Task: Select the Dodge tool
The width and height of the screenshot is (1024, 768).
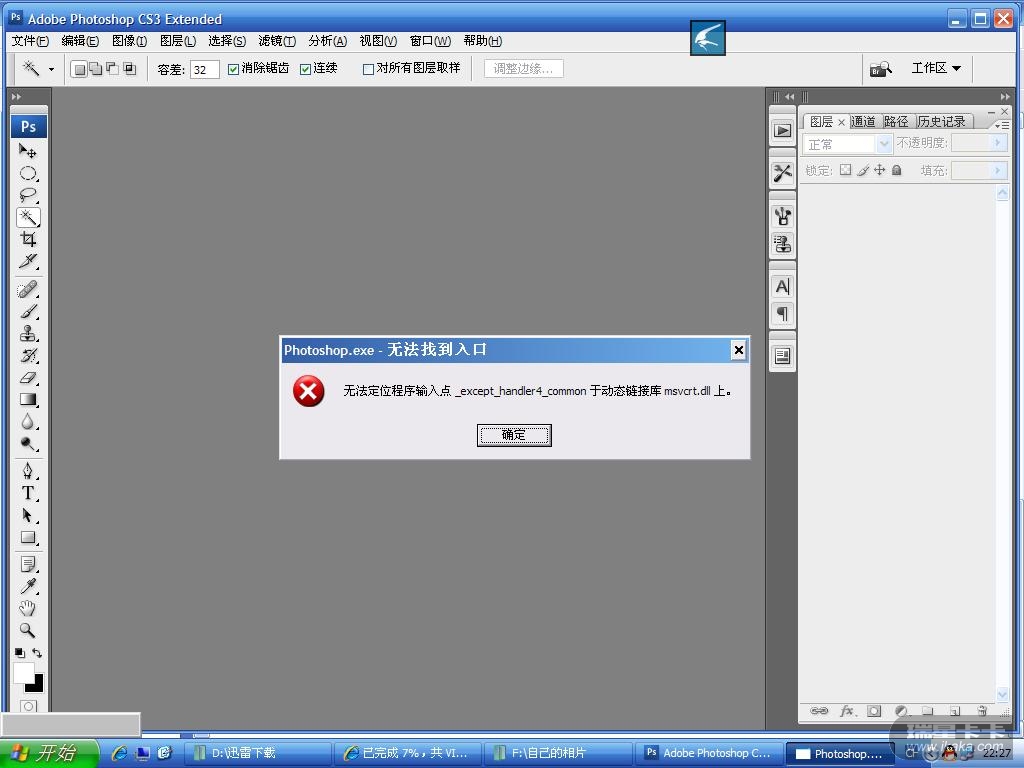Action: click(27, 444)
